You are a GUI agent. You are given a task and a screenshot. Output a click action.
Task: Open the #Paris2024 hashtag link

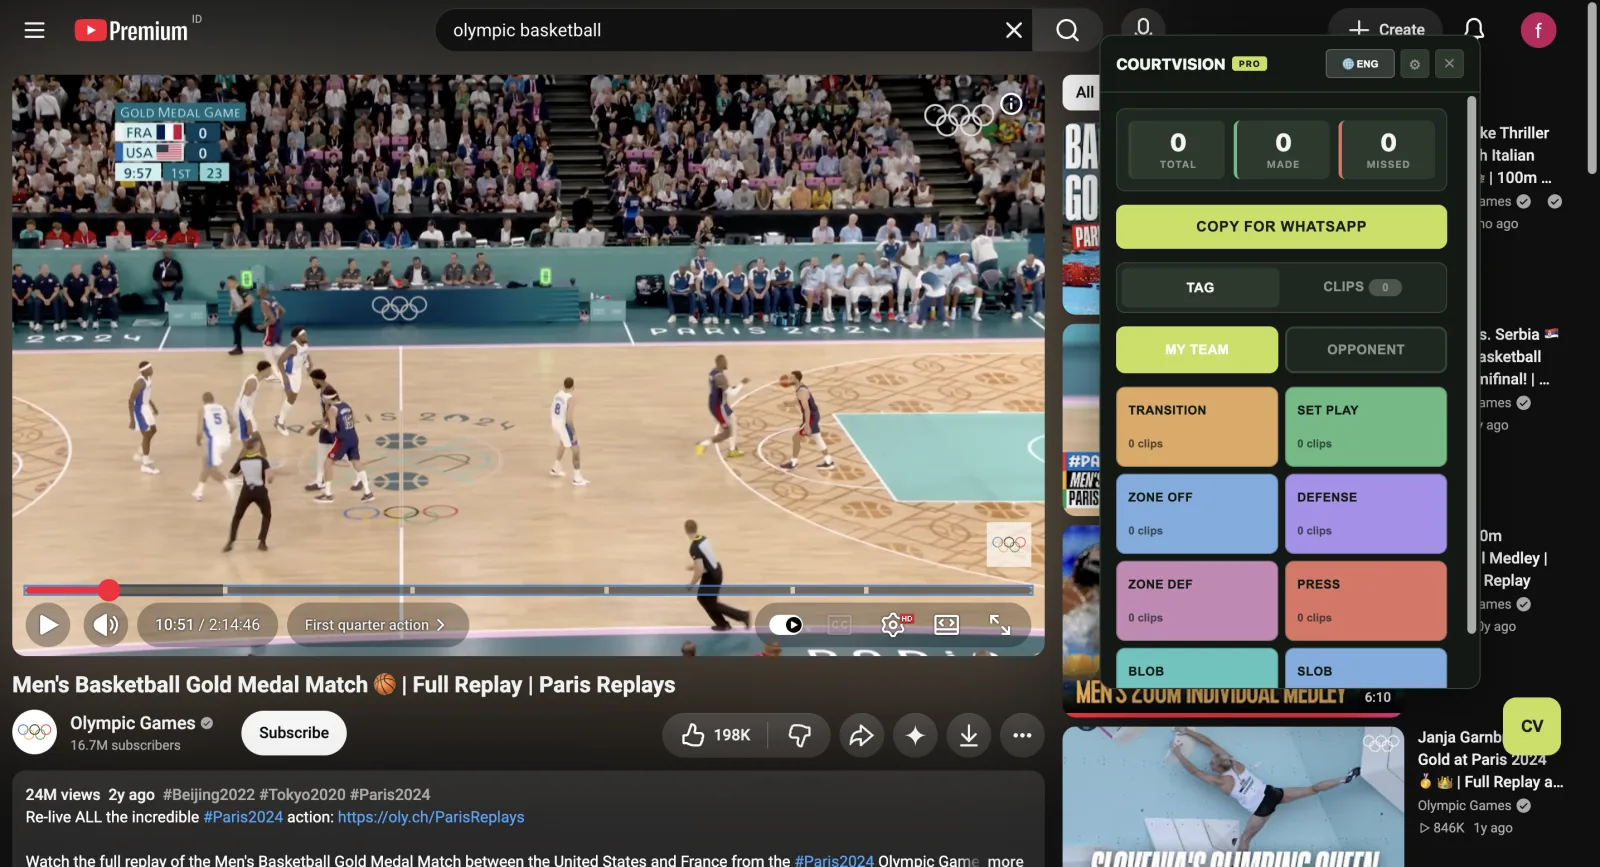(243, 817)
